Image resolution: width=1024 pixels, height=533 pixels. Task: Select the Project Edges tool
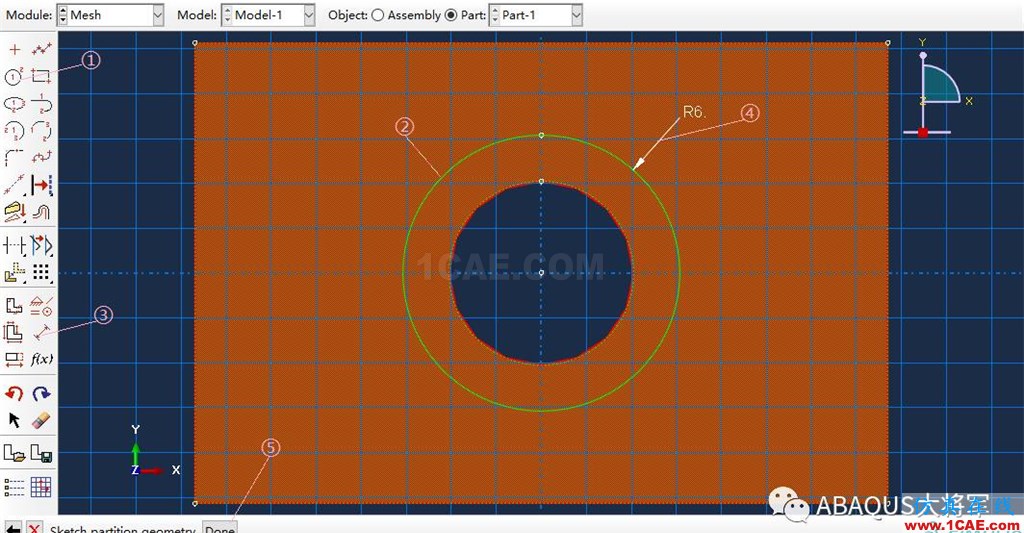(x=41, y=186)
